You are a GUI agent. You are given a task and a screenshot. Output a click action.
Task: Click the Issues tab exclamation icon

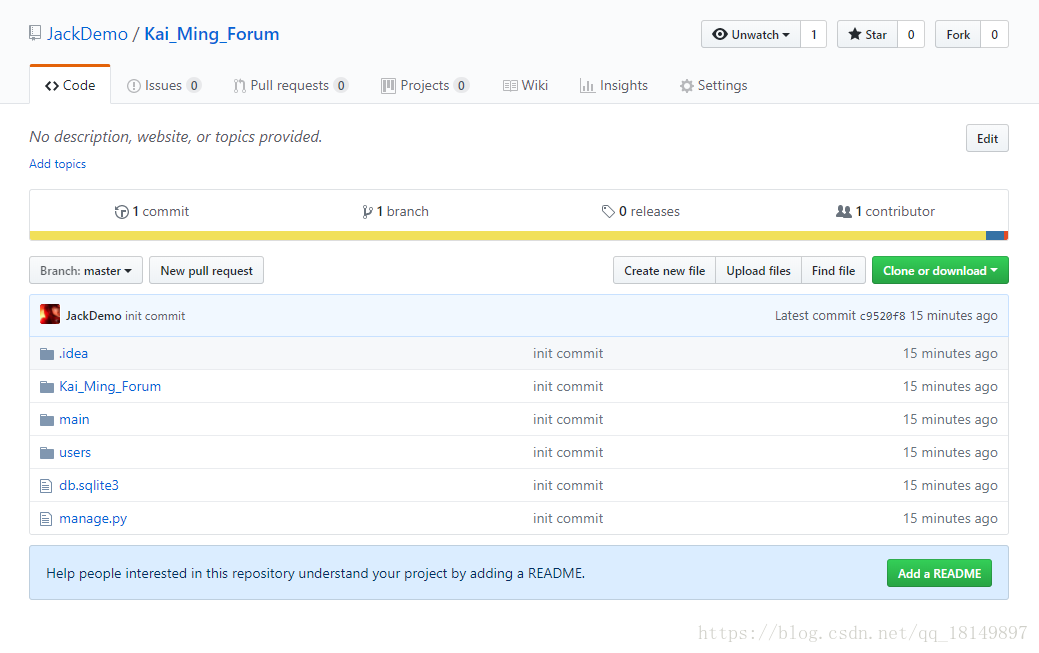coord(134,86)
